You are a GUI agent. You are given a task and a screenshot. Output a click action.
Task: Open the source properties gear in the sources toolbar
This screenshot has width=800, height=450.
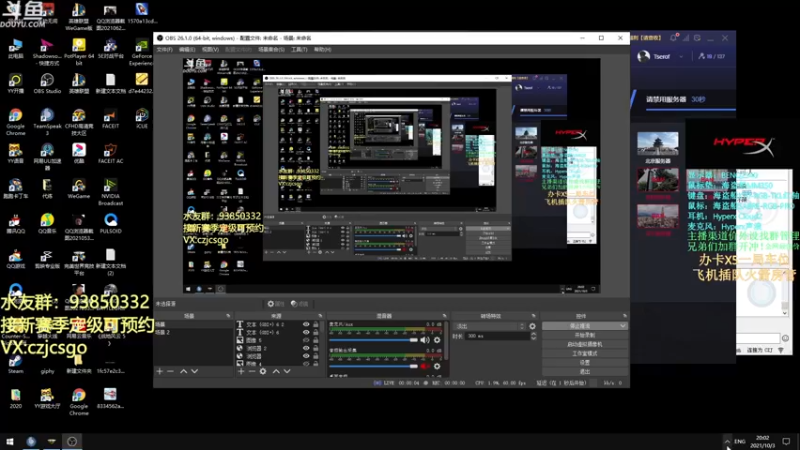pyautogui.click(x=263, y=371)
